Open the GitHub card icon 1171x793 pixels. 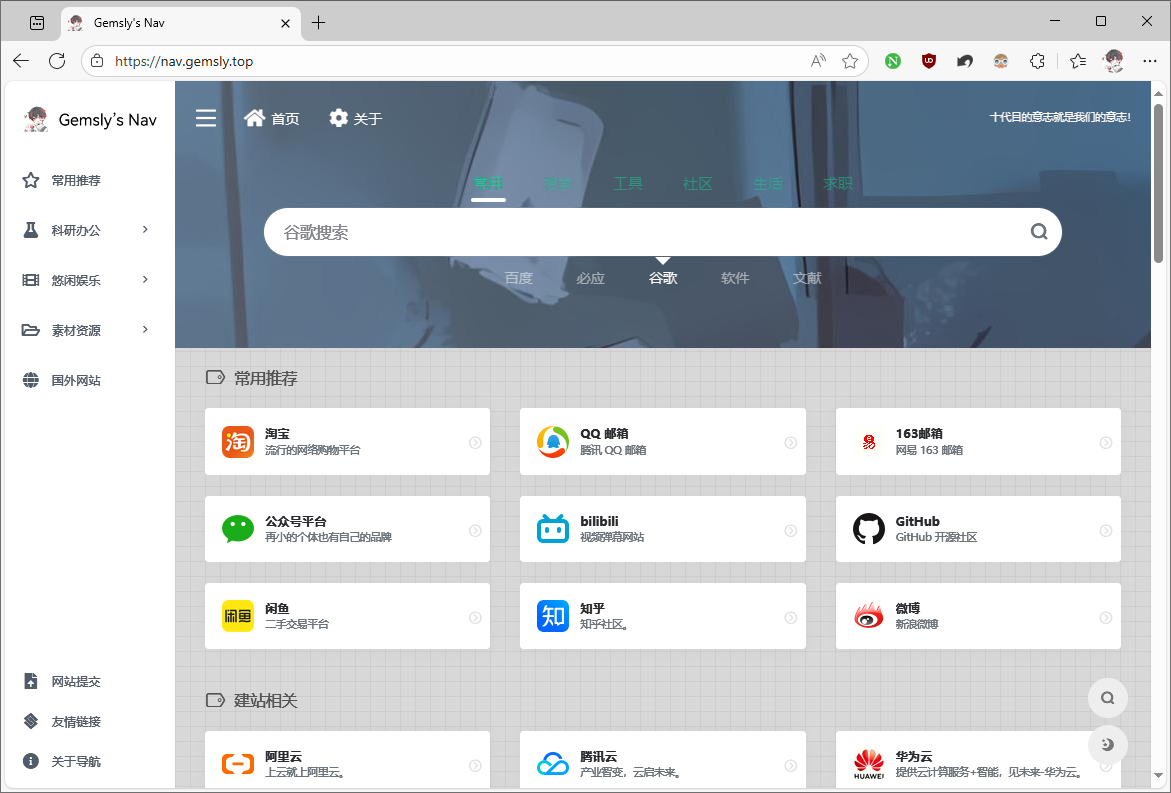[868, 529]
